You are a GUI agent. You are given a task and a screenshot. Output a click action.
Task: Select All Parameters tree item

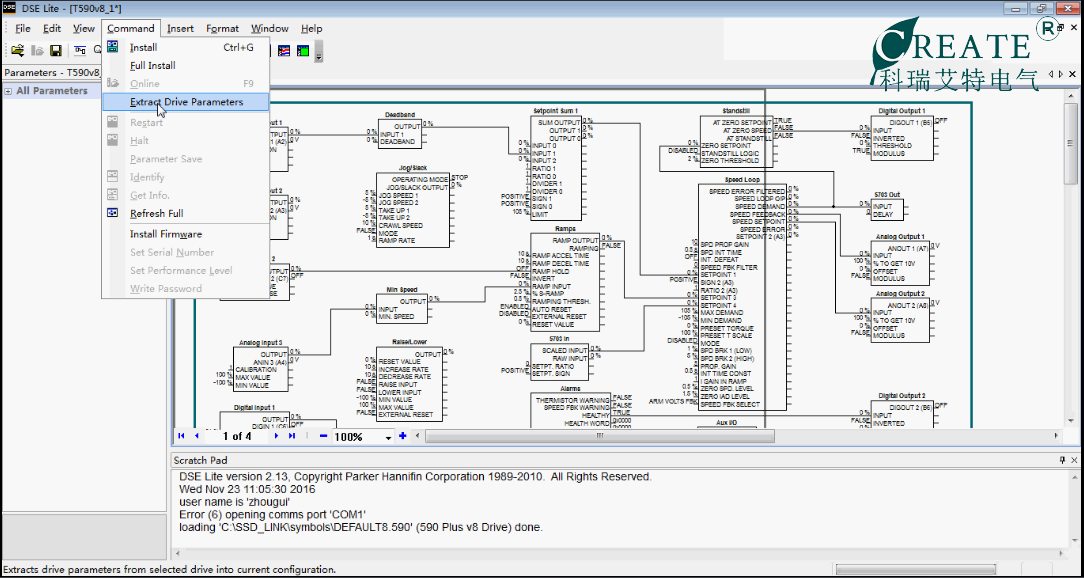52,91
